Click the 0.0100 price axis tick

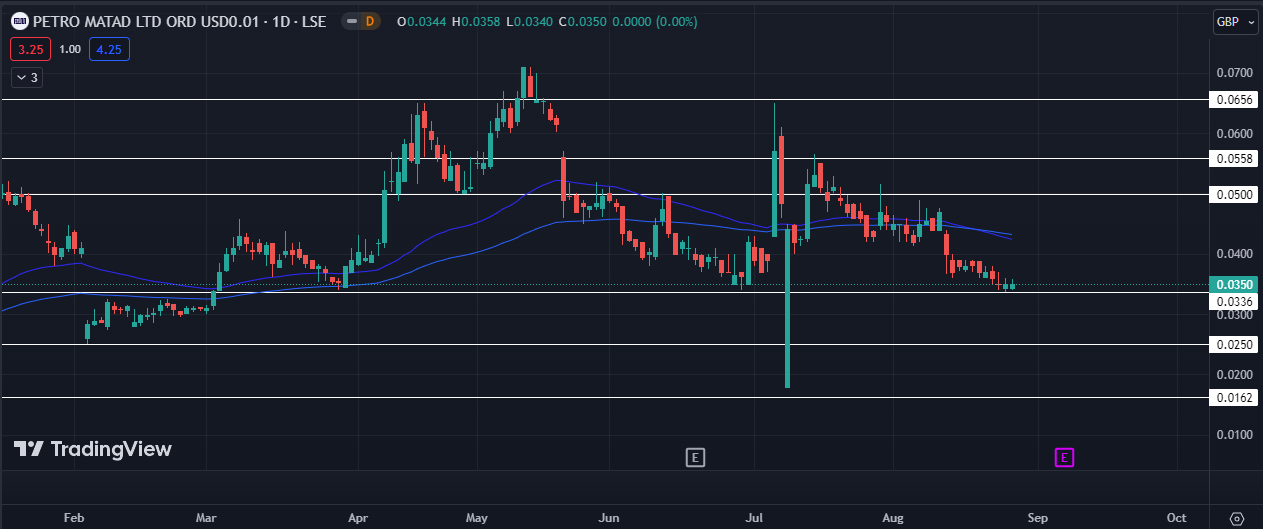[1235, 434]
